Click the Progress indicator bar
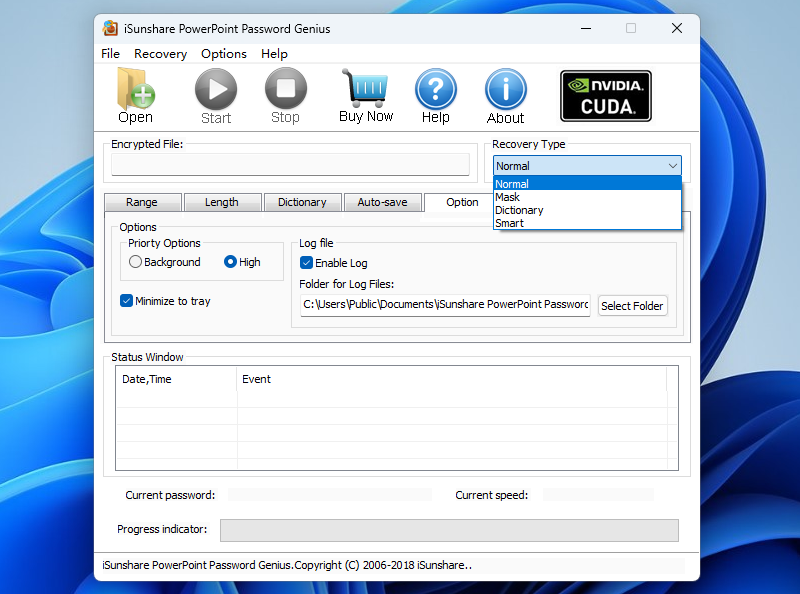This screenshot has height=594, width=800. tap(449, 530)
